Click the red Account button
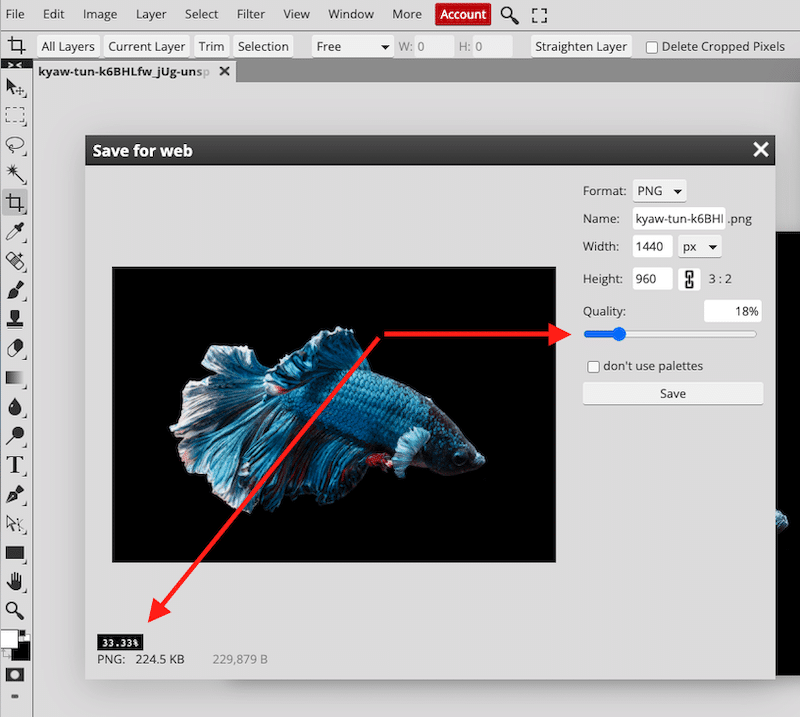 463,14
